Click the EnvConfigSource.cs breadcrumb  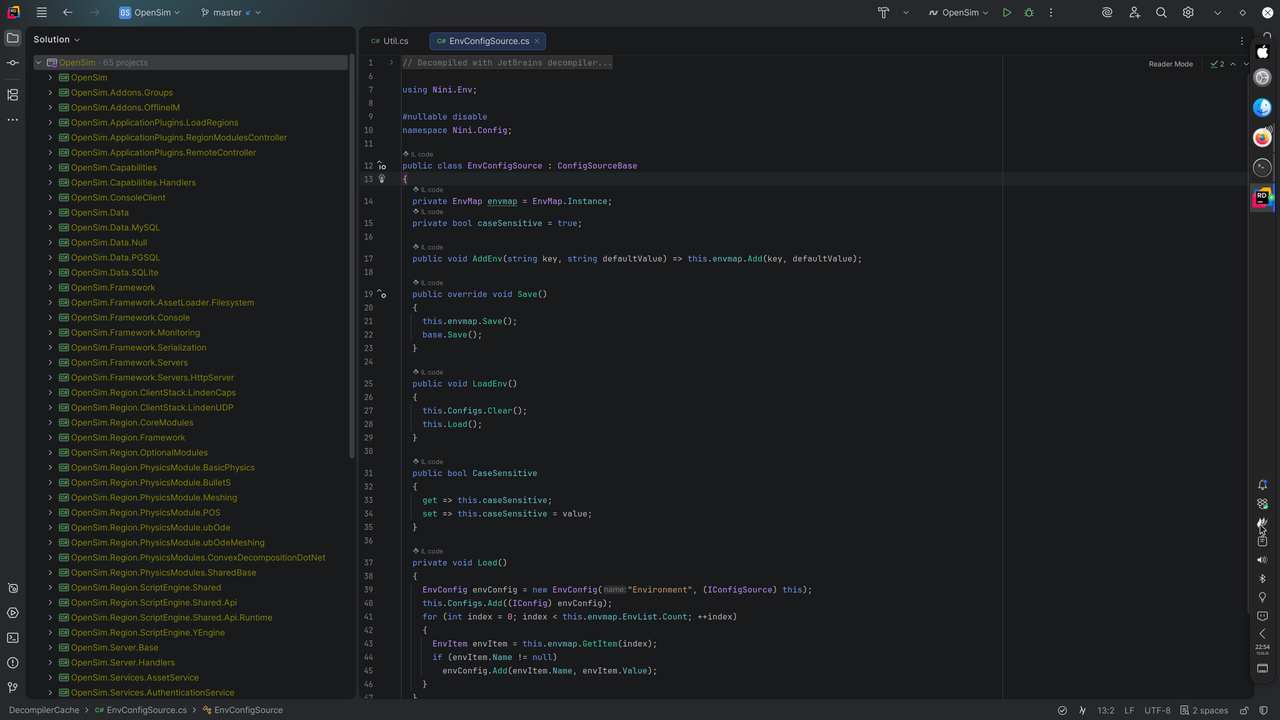[x=140, y=710]
